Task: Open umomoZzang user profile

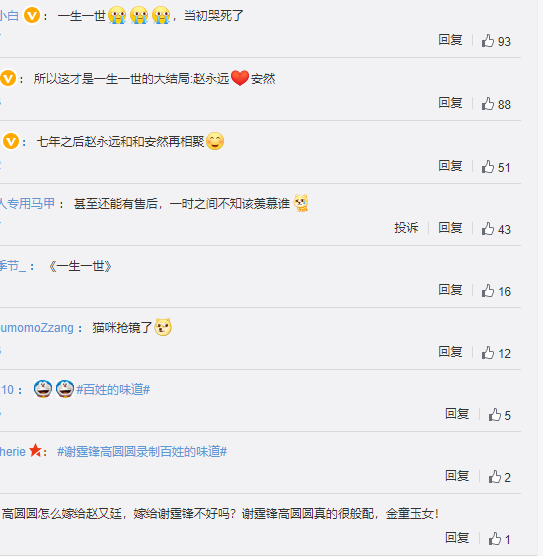Action: click(x=37, y=328)
